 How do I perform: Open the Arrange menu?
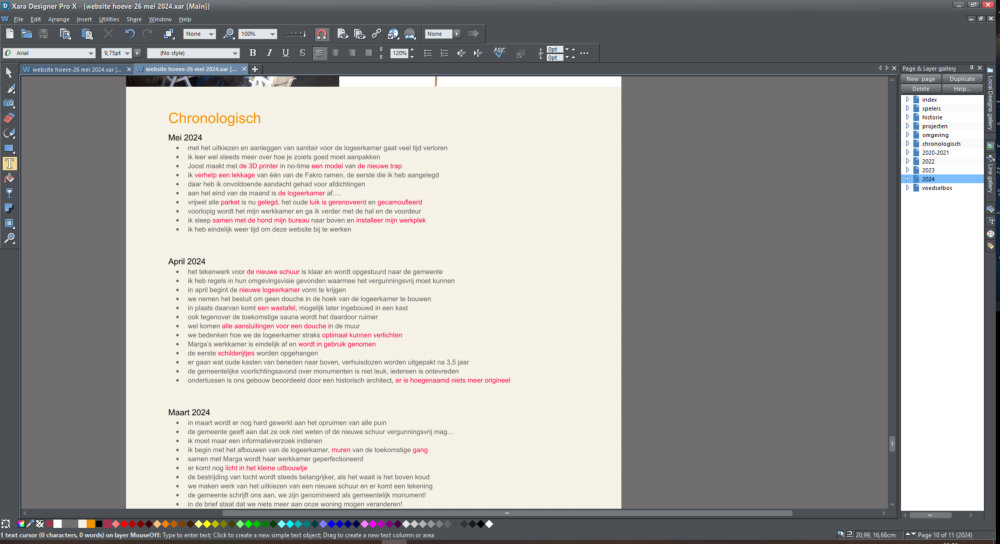58,19
